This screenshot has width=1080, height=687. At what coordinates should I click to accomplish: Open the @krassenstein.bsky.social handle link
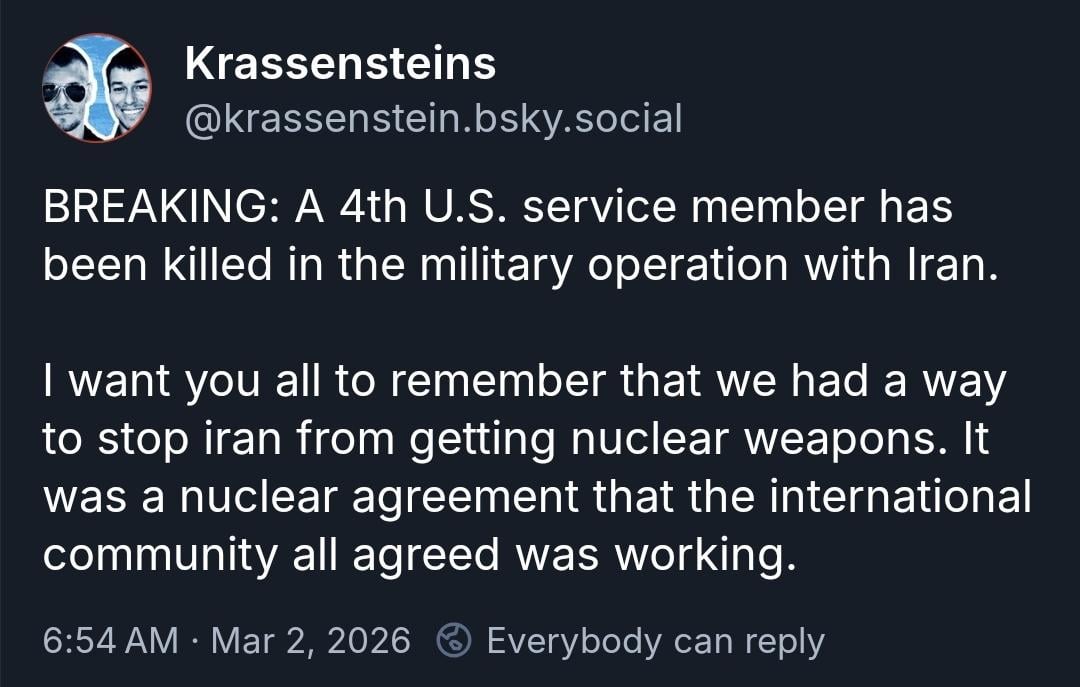[433, 119]
